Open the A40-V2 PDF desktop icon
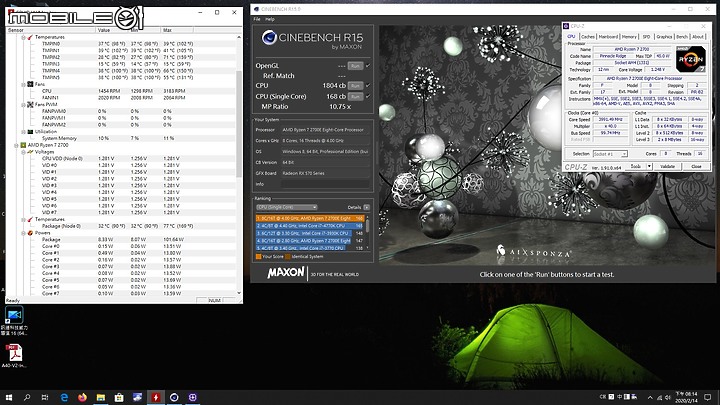This screenshot has width=720, height=405. point(14,356)
